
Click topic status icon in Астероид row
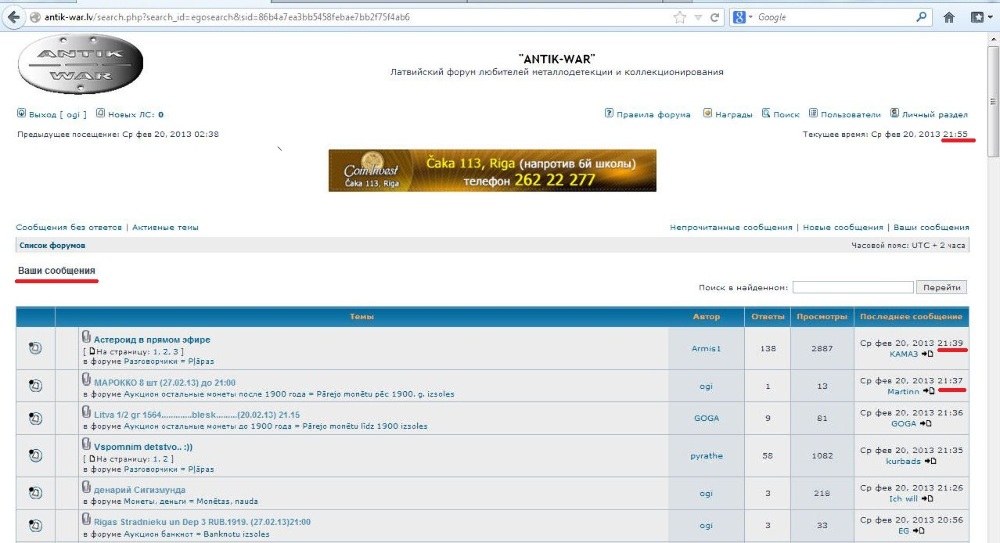[36, 348]
